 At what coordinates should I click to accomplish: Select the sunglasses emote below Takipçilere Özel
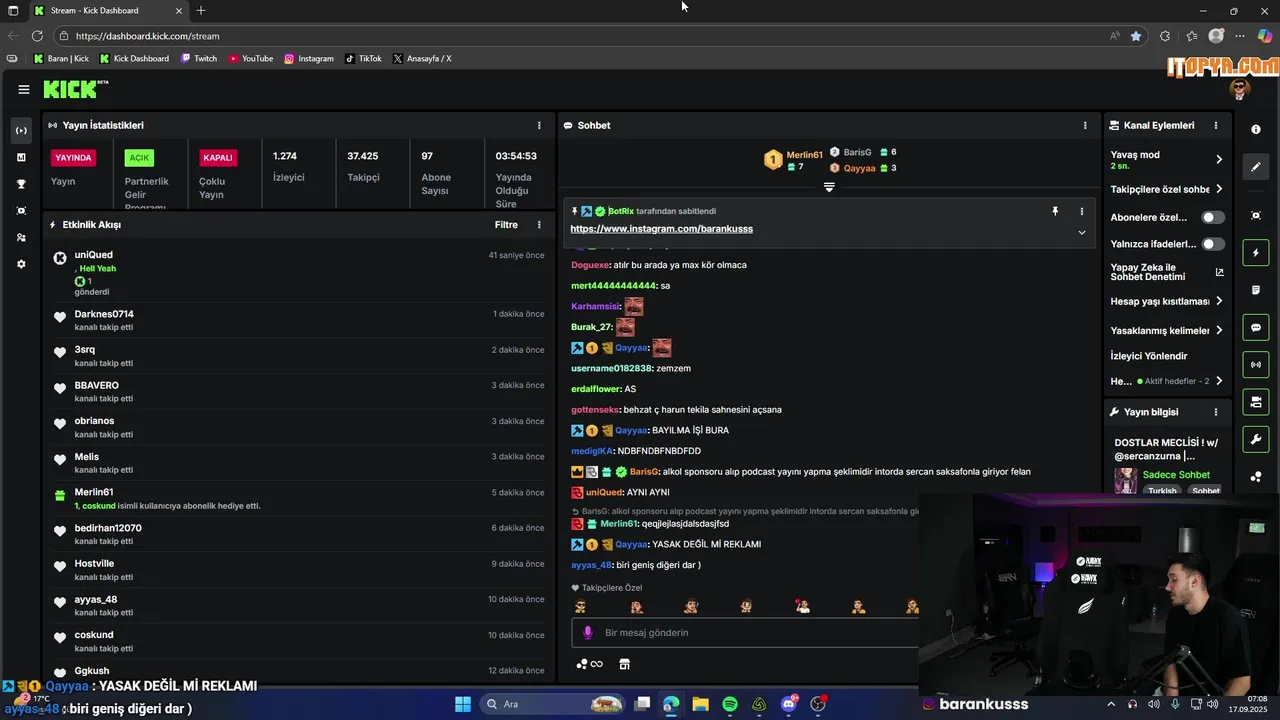580,606
